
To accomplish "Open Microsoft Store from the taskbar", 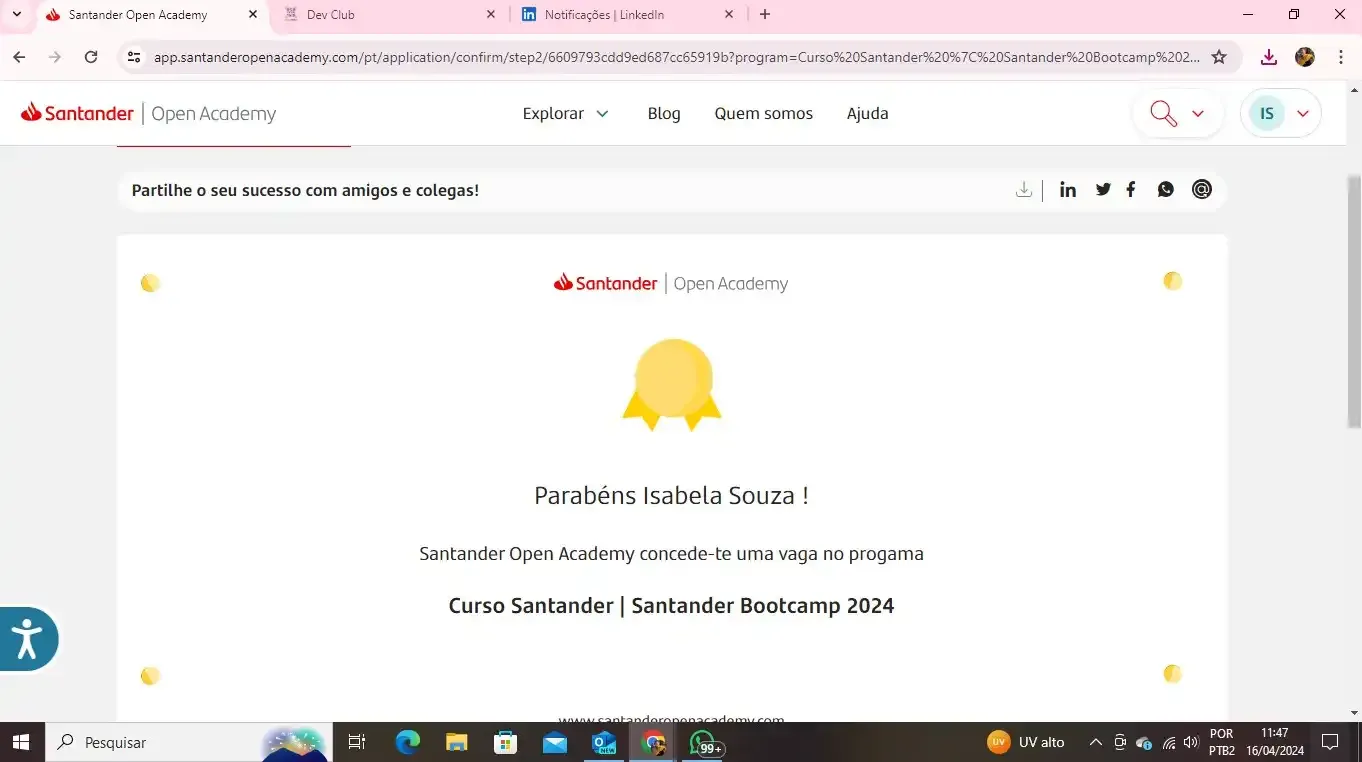I will click(x=506, y=742).
